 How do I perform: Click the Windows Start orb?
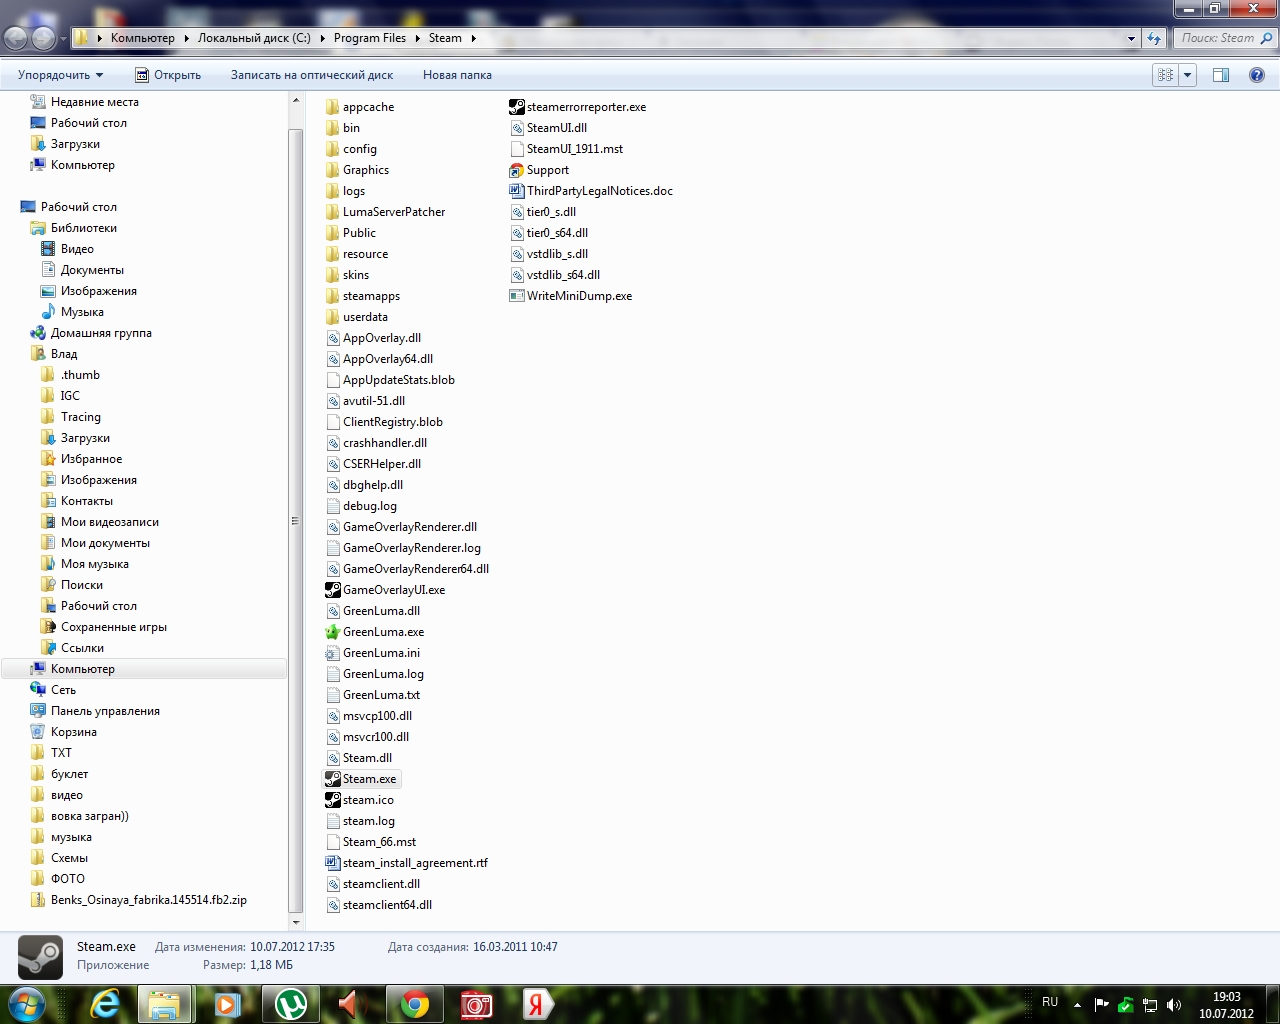(x=27, y=1003)
